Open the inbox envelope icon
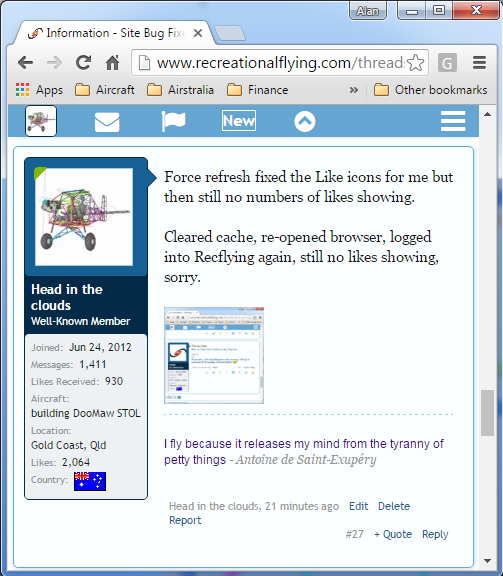The width and height of the screenshot is (503, 576). (107, 122)
